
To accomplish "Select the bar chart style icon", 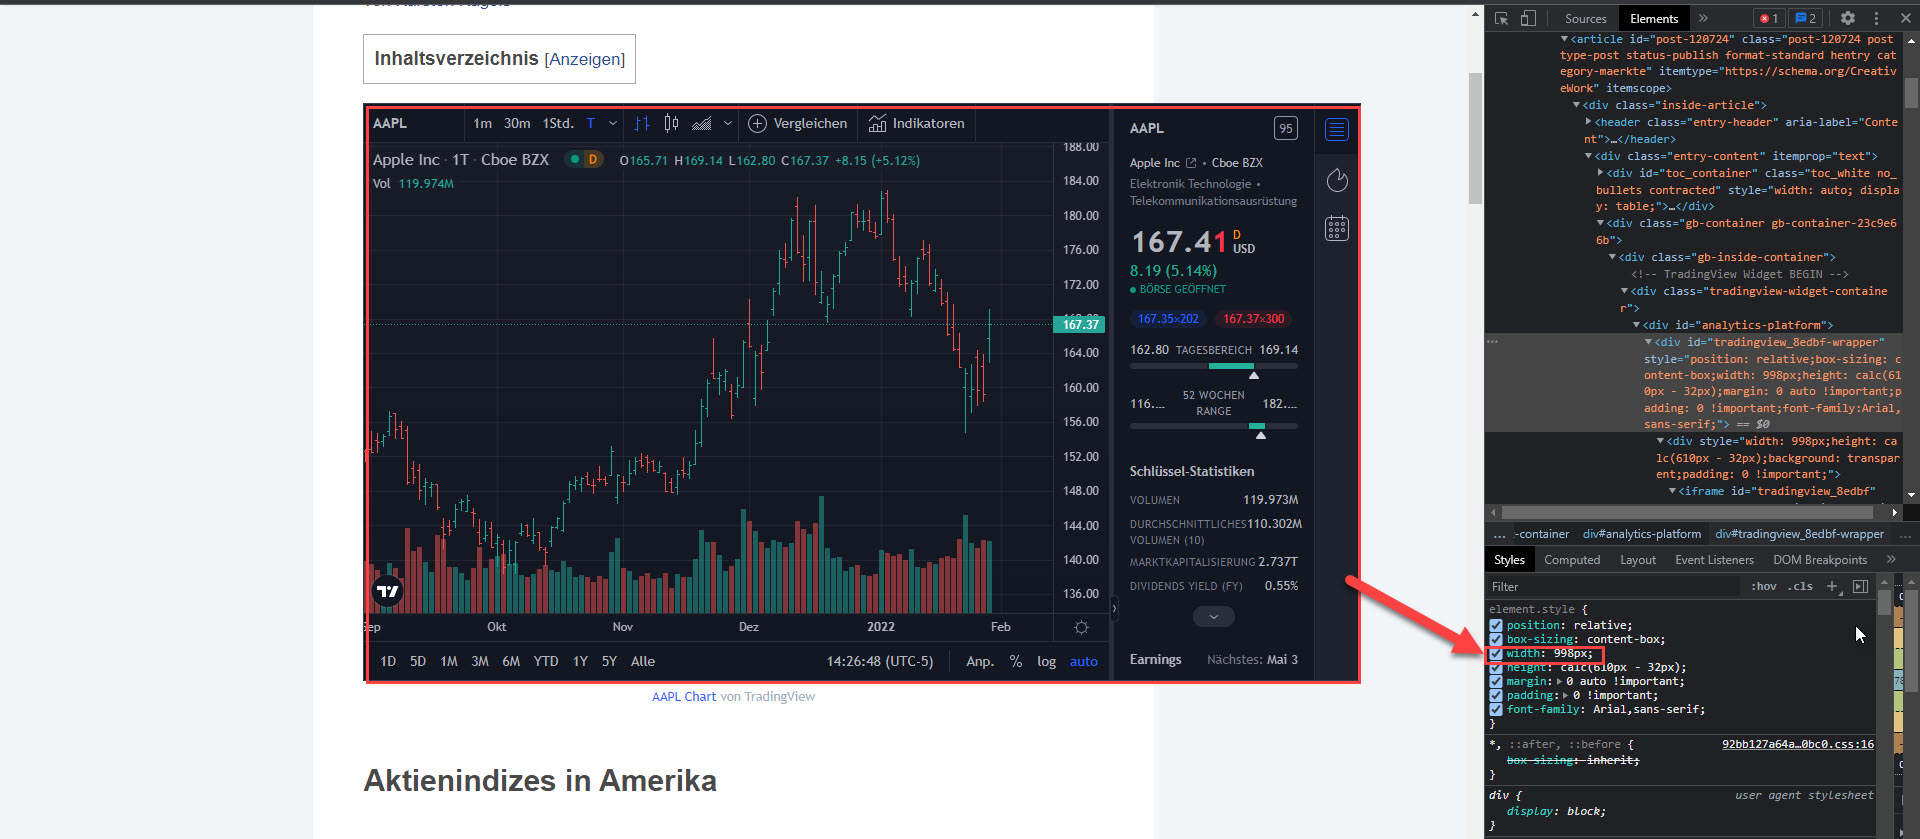I will pos(642,123).
